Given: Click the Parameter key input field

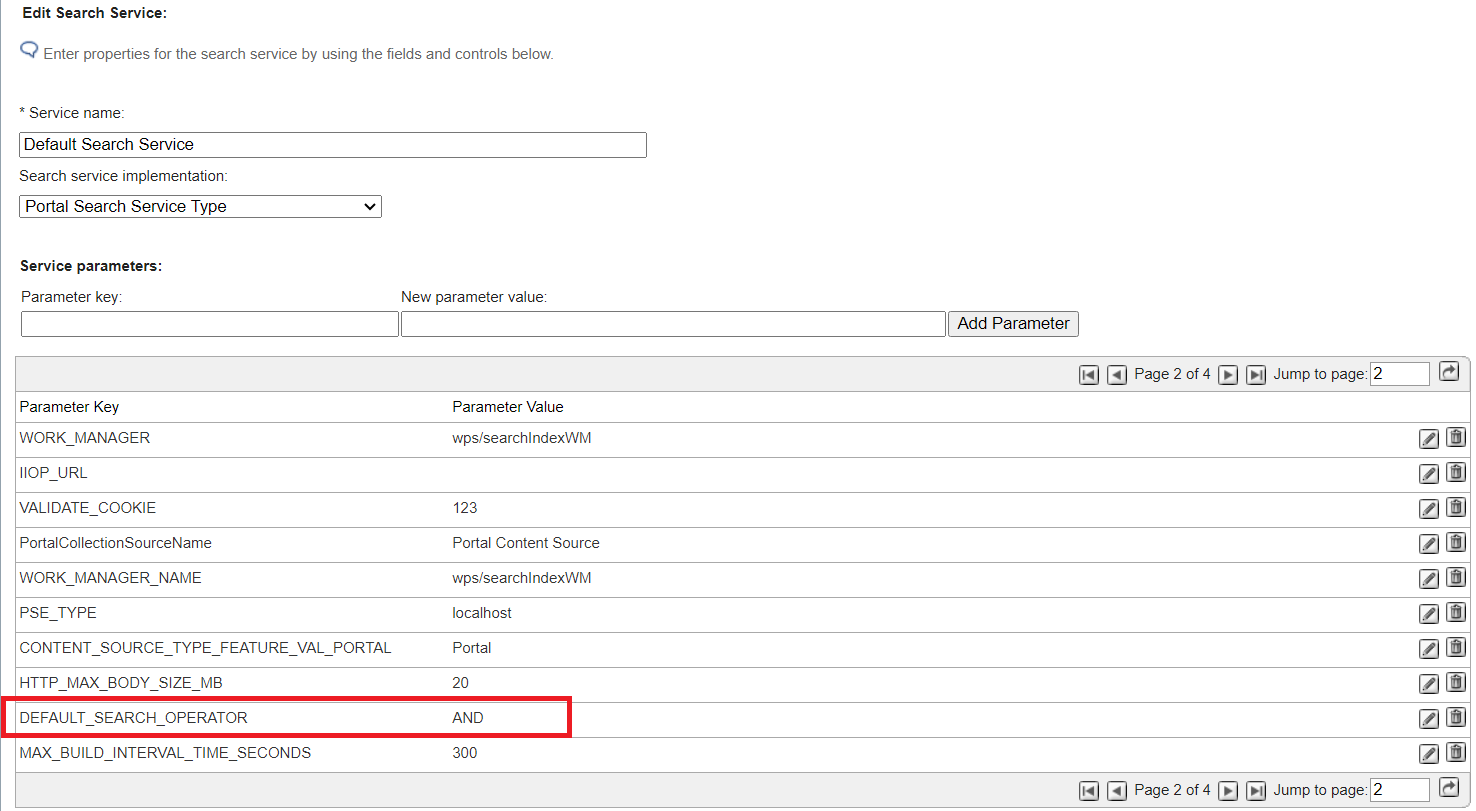Looking at the screenshot, I should (209, 324).
